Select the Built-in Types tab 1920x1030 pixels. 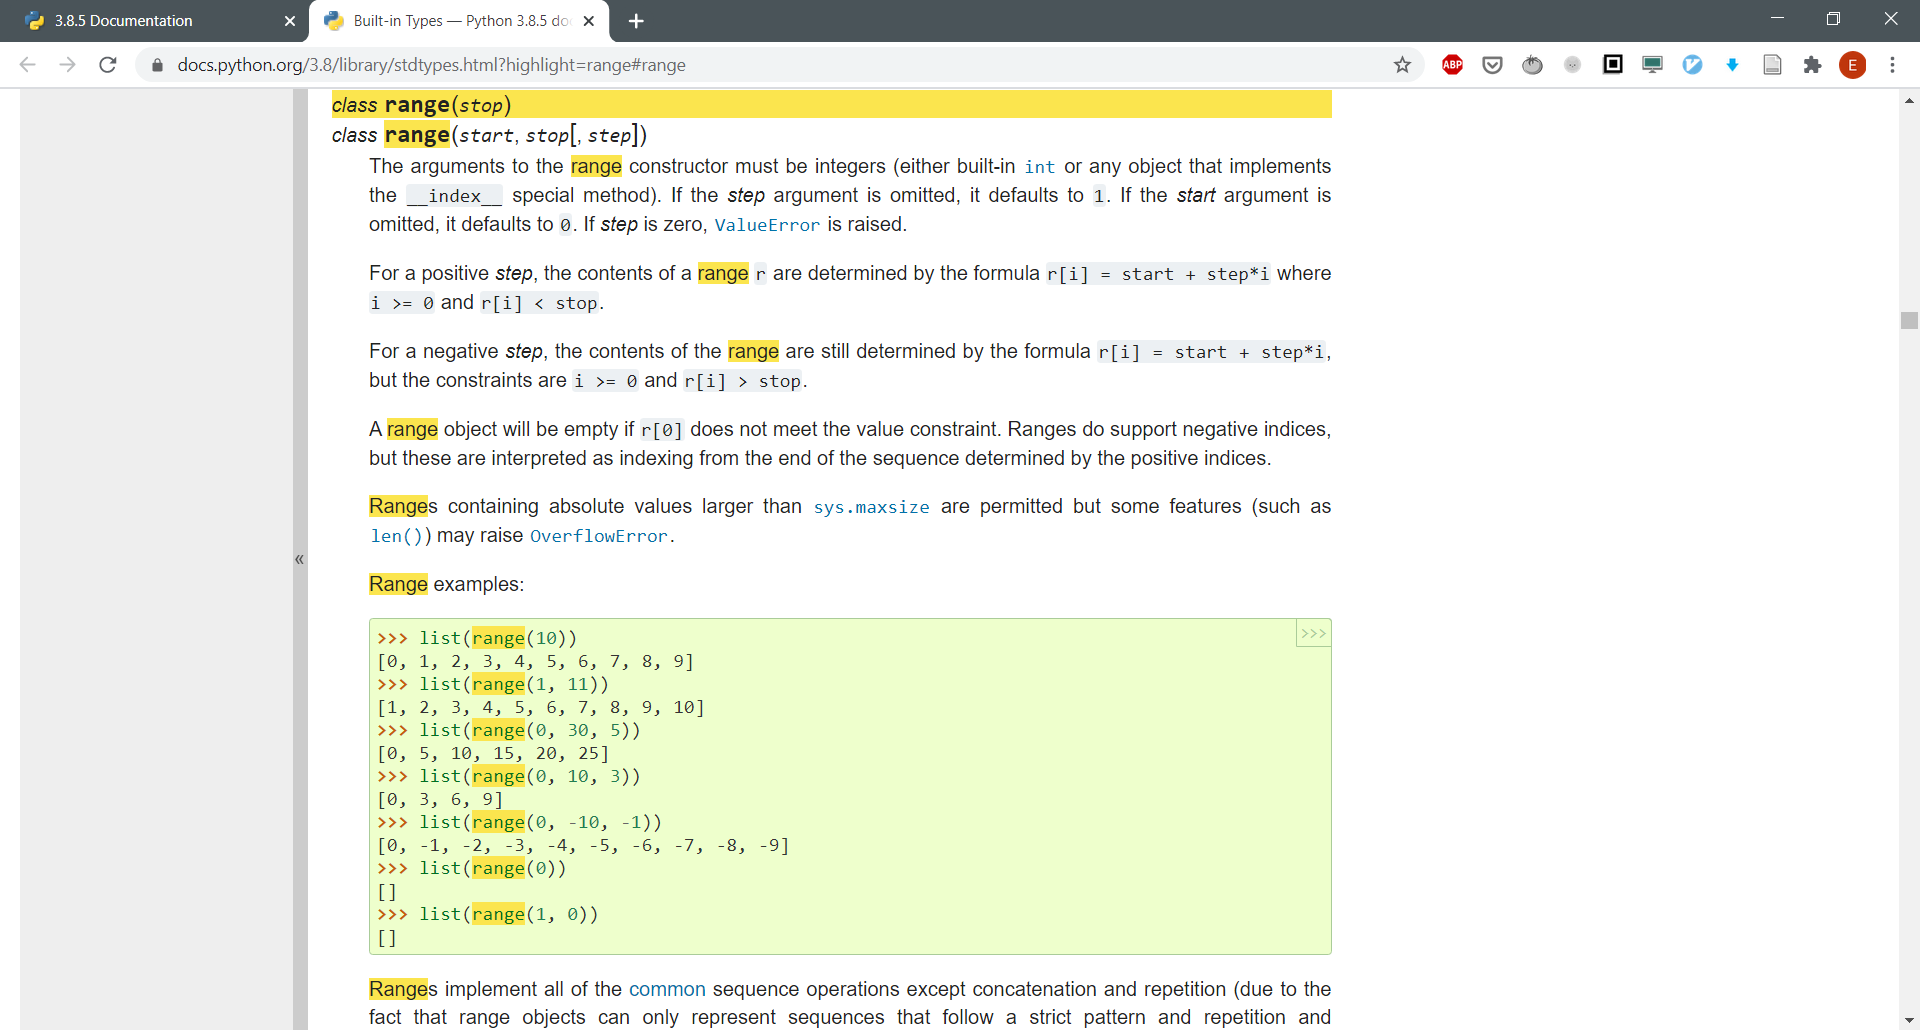pyautogui.click(x=460, y=21)
